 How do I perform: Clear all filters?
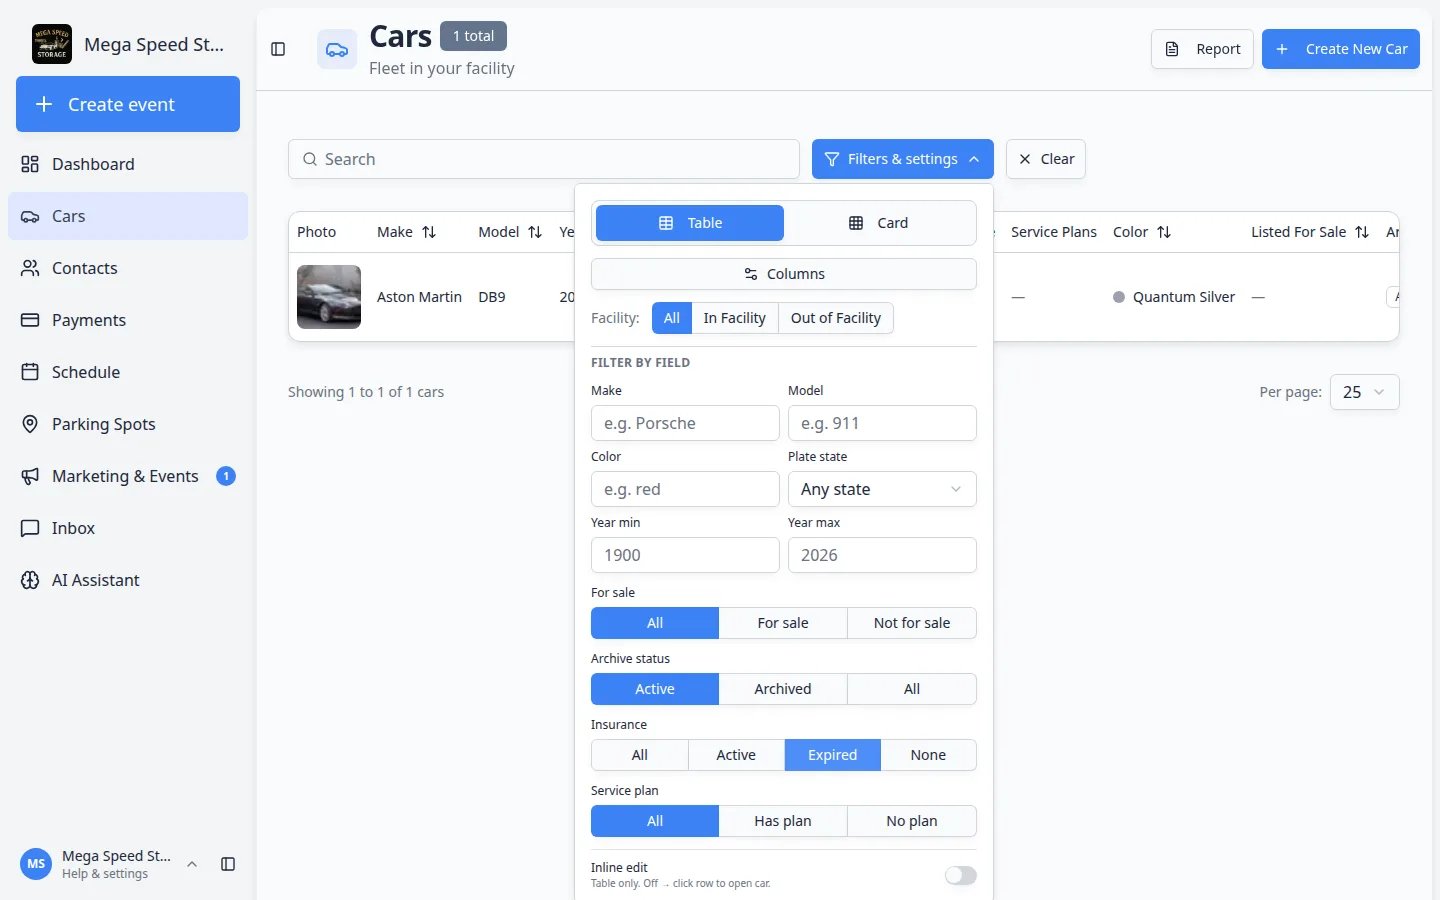[1046, 159]
